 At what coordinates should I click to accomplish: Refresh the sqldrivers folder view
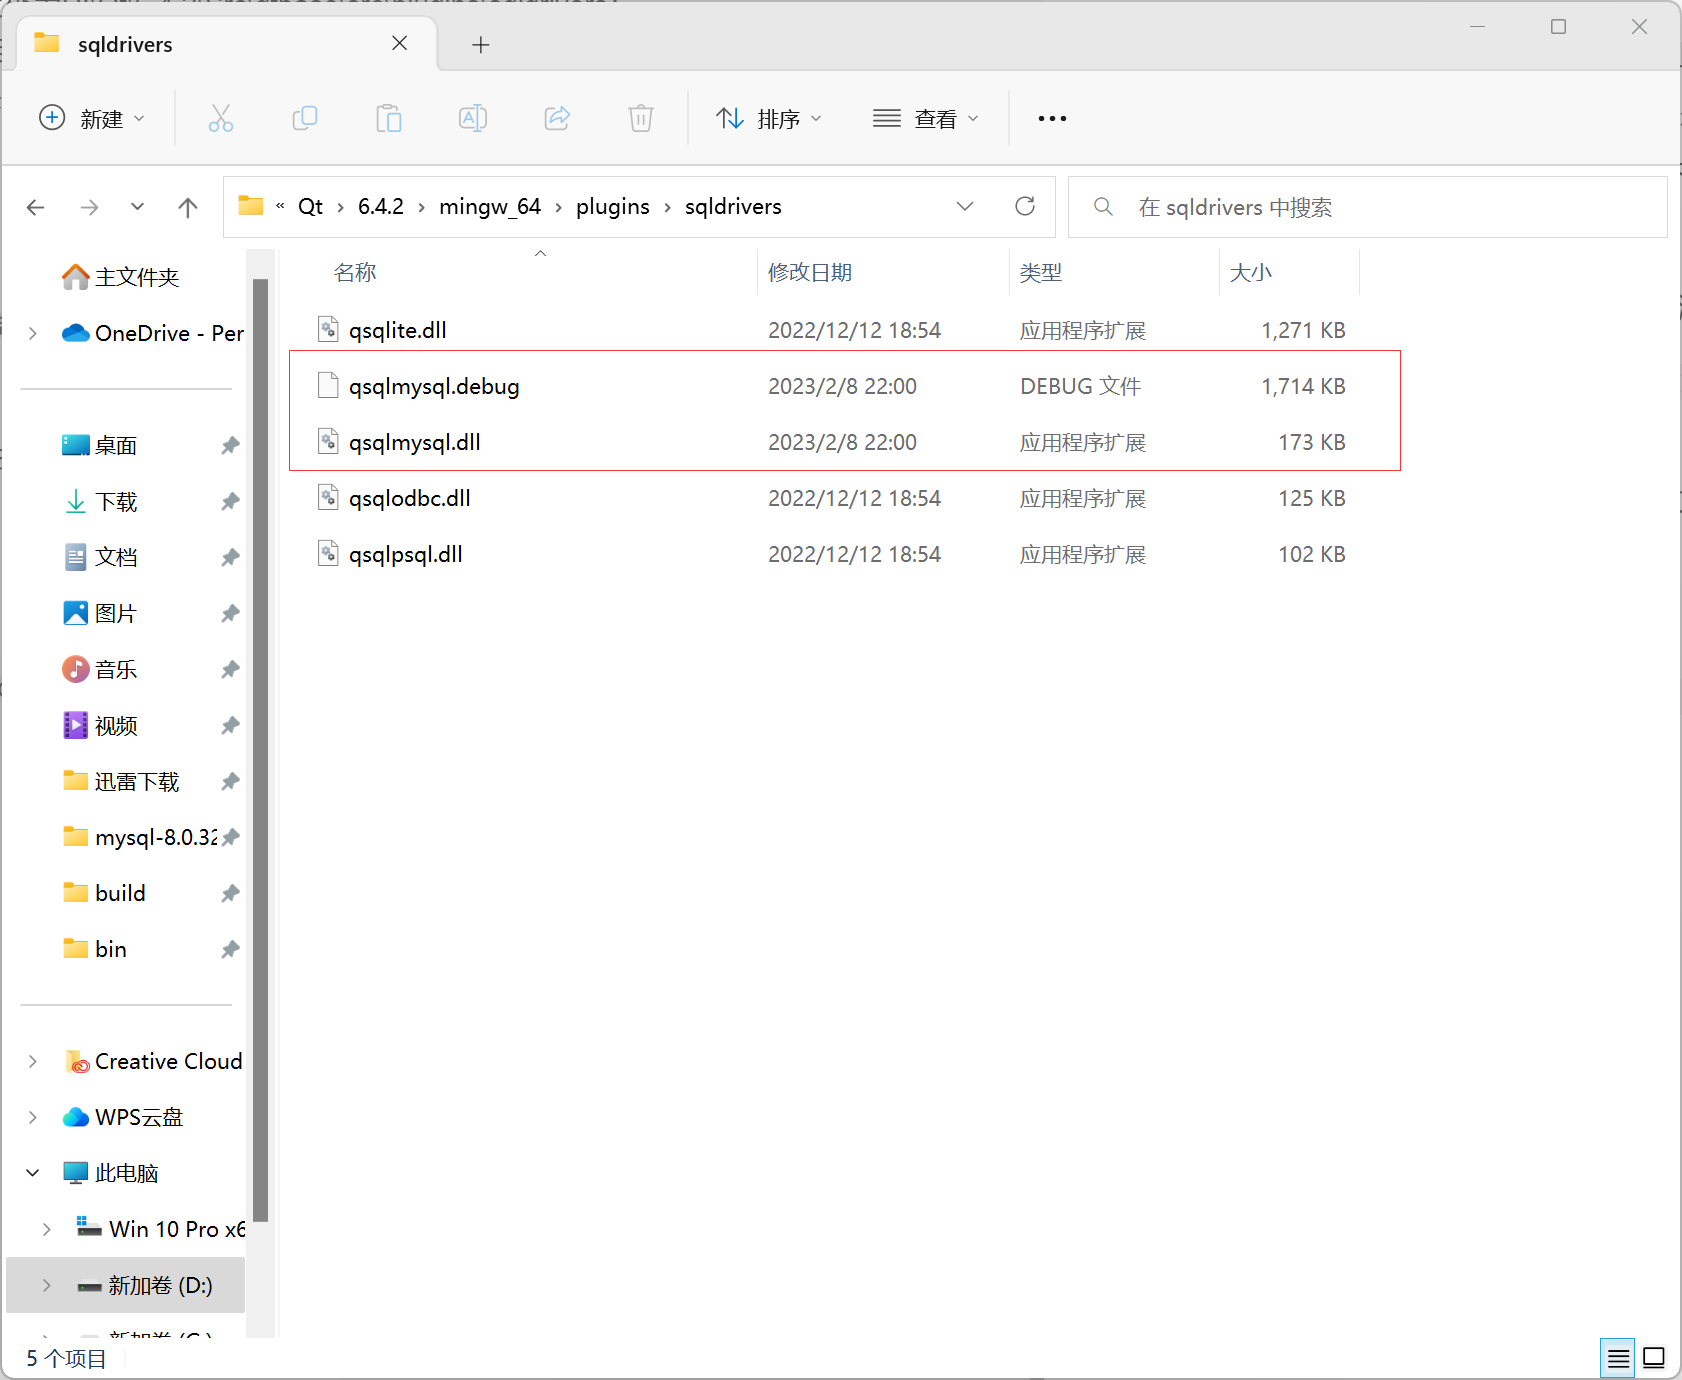(x=1025, y=206)
